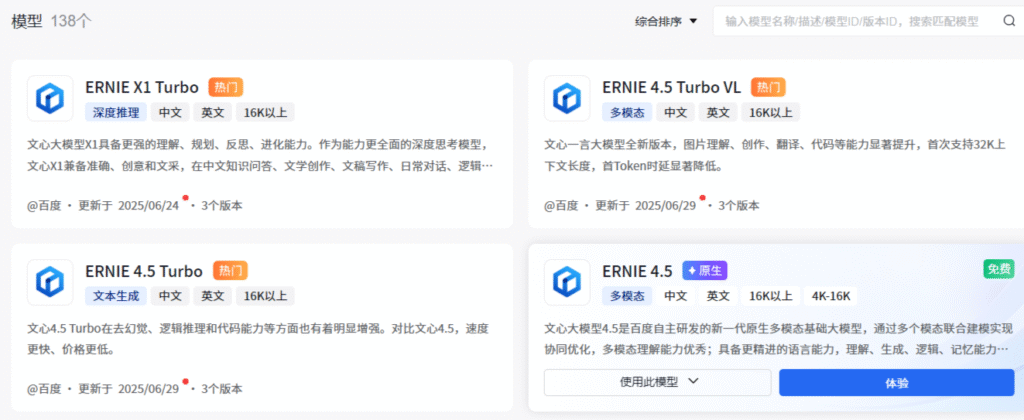
Task: Click the ERNIE 4.5 card model logo
Action: pyautogui.click(x=567, y=282)
